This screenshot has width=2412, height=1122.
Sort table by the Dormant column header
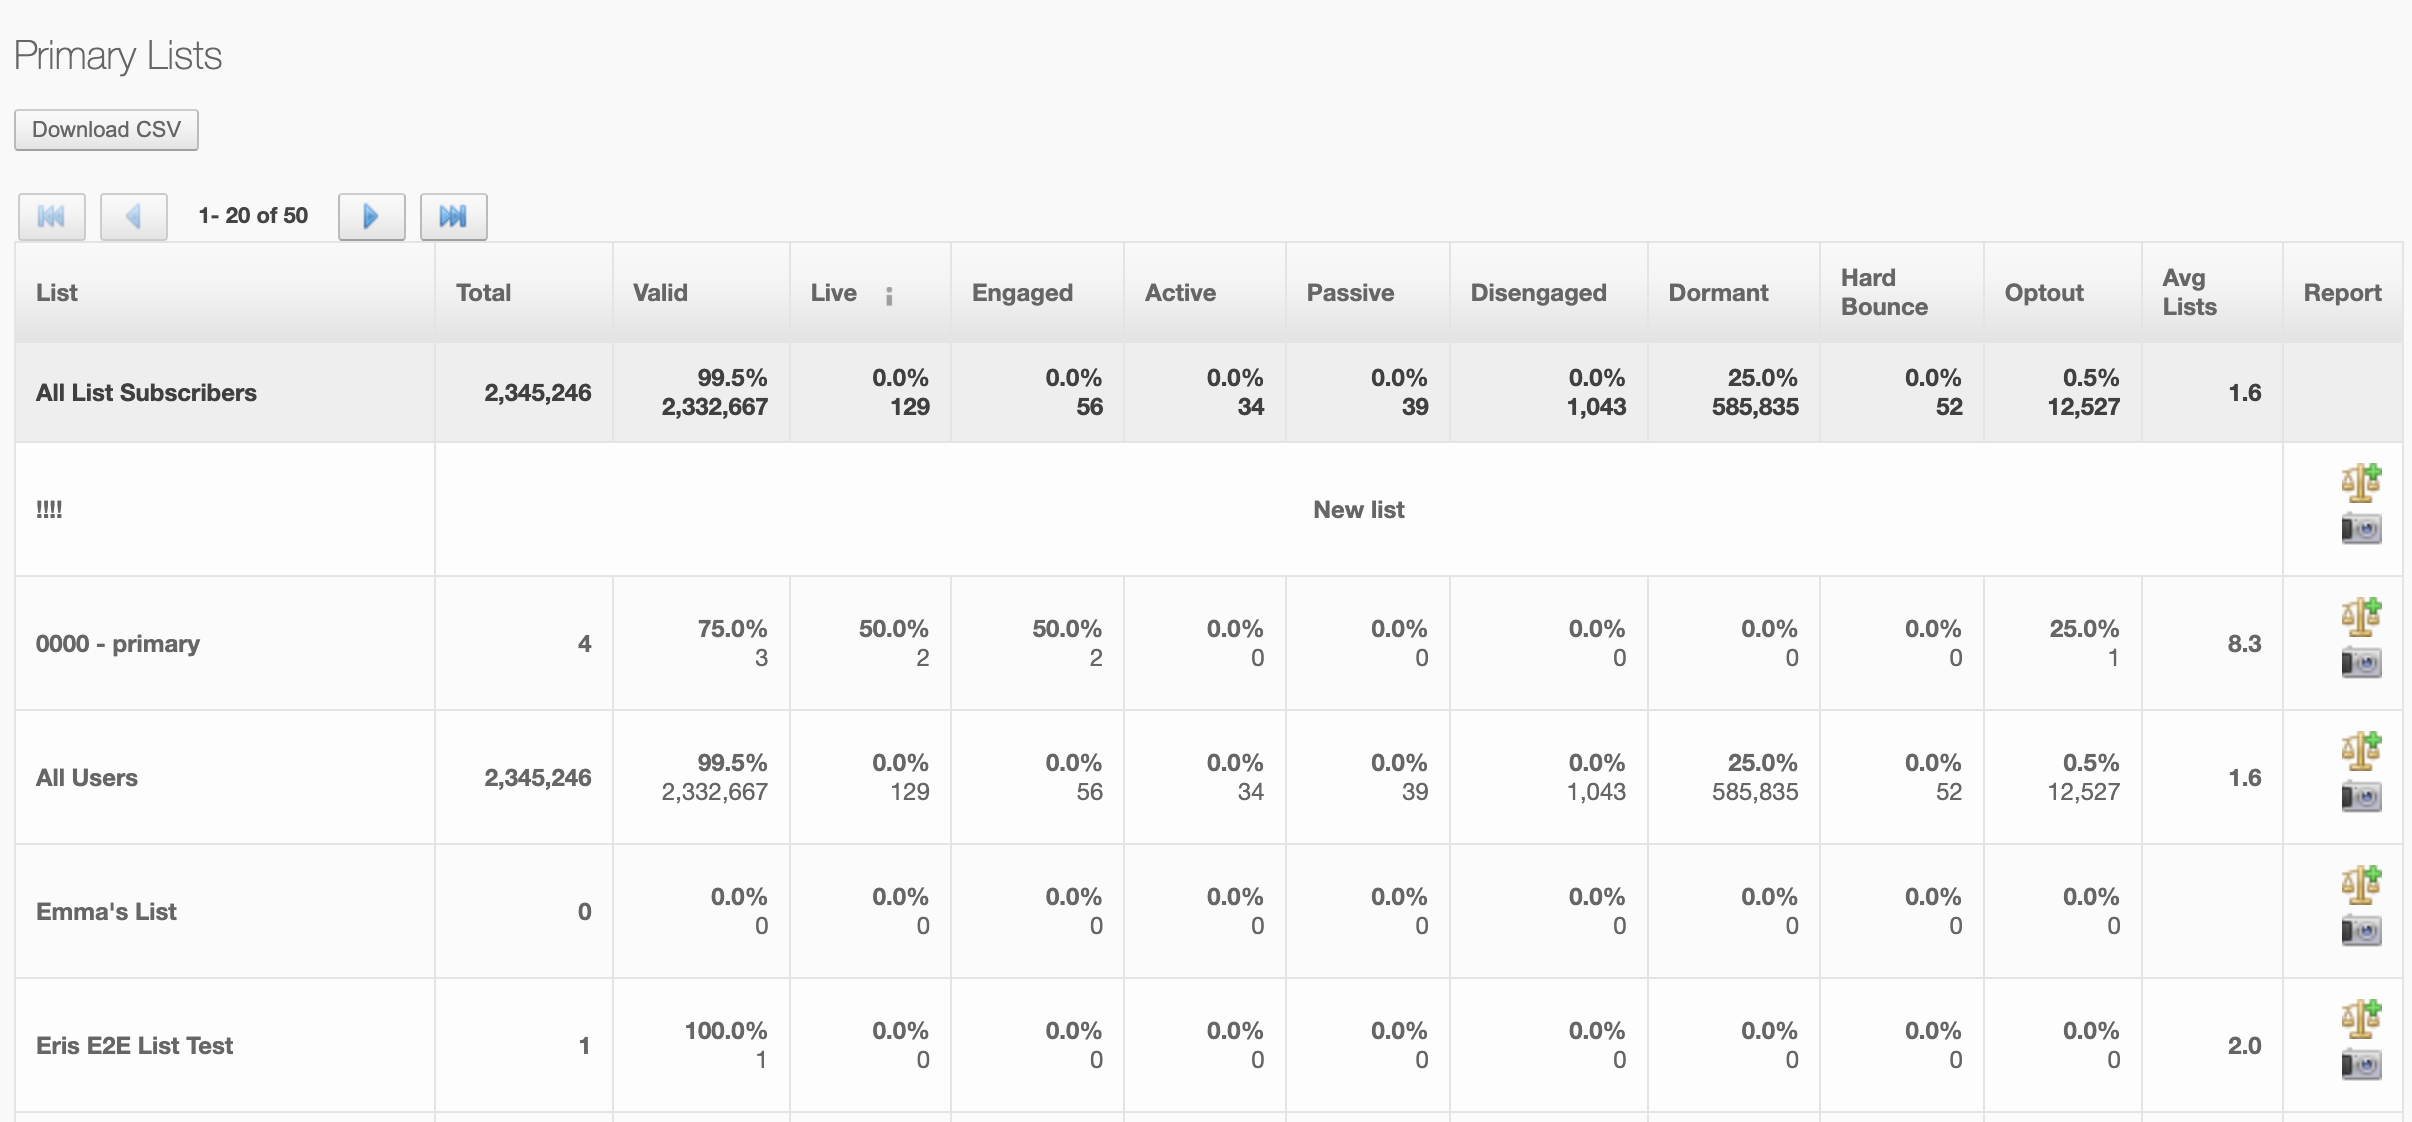tap(1718, 293)
